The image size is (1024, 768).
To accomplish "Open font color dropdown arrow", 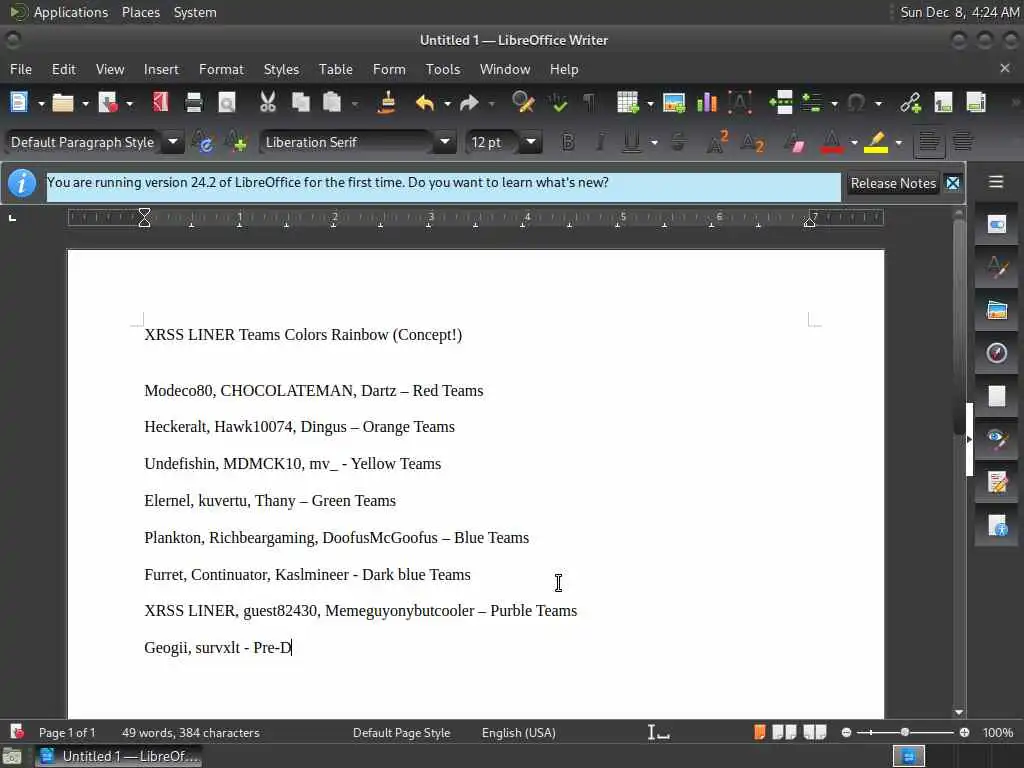I will click(854, 142).
